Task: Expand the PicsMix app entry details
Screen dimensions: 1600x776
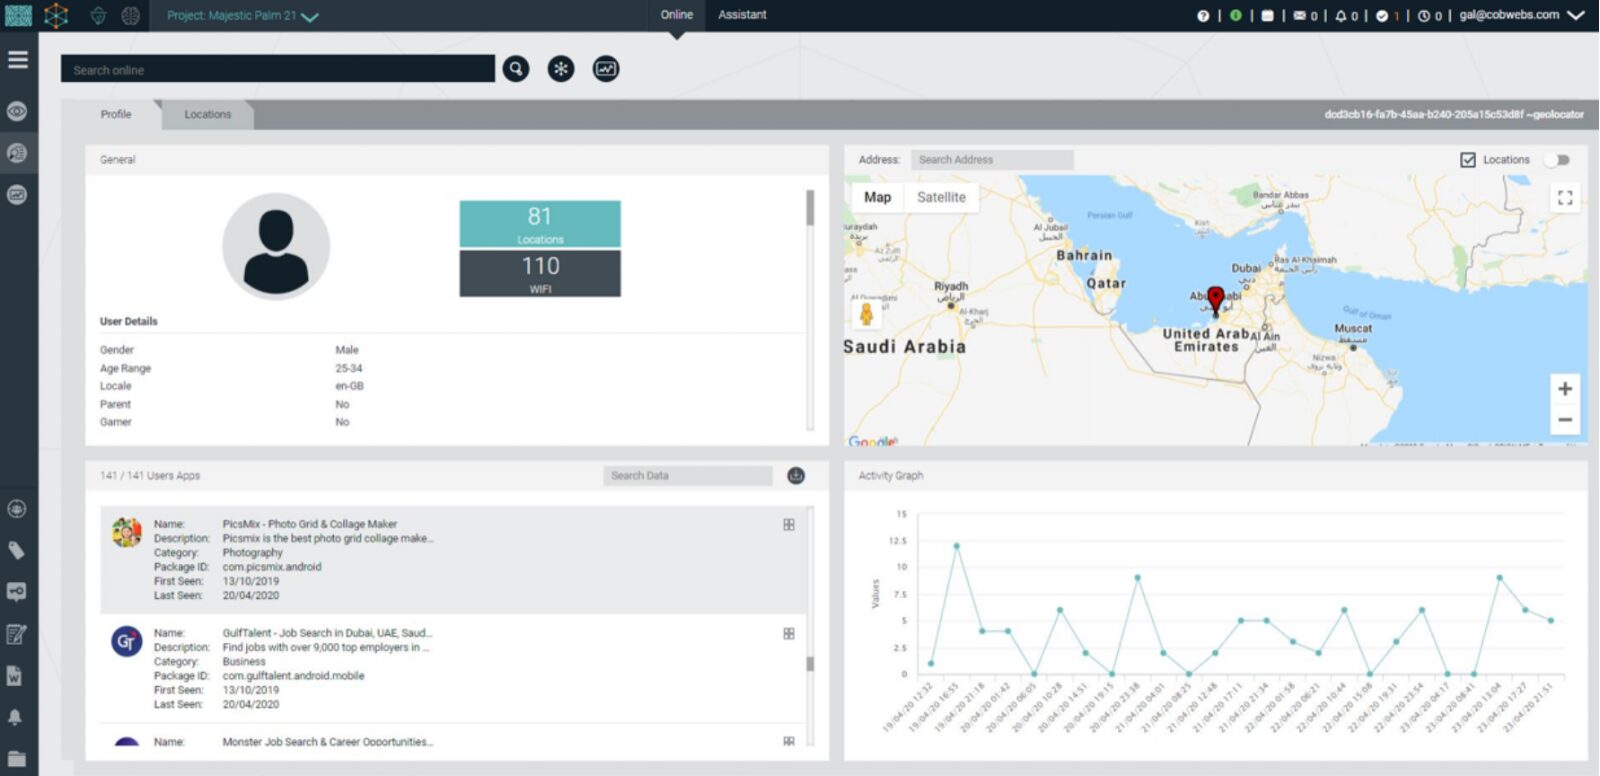Action: coord(789,525)
